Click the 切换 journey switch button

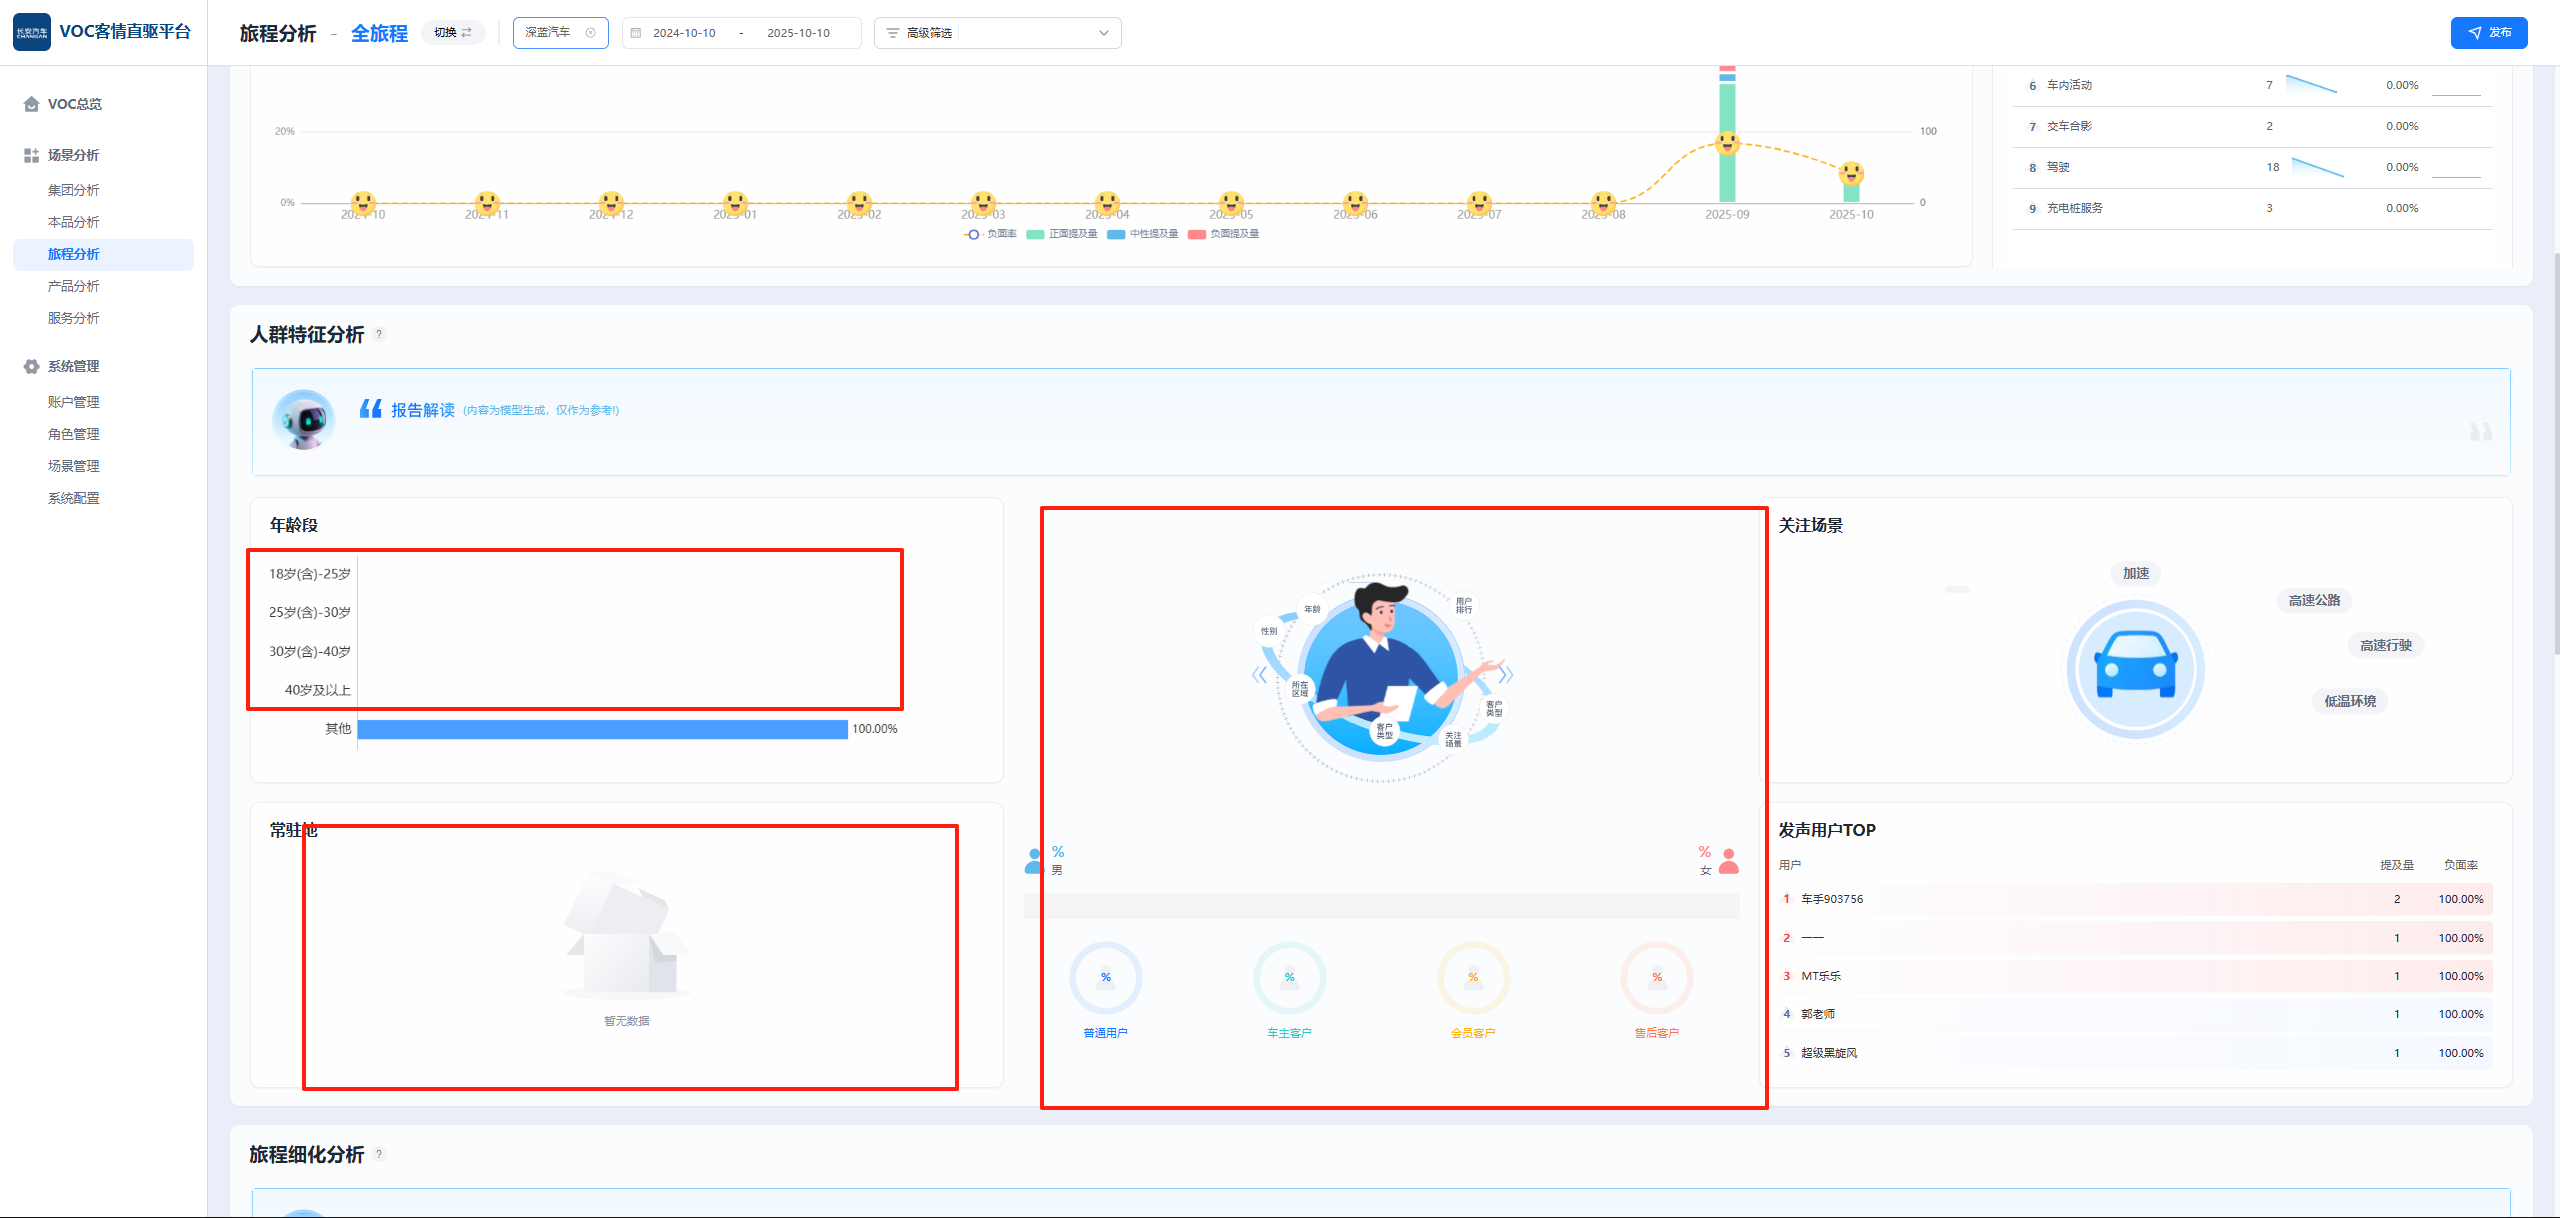[453, 33]
